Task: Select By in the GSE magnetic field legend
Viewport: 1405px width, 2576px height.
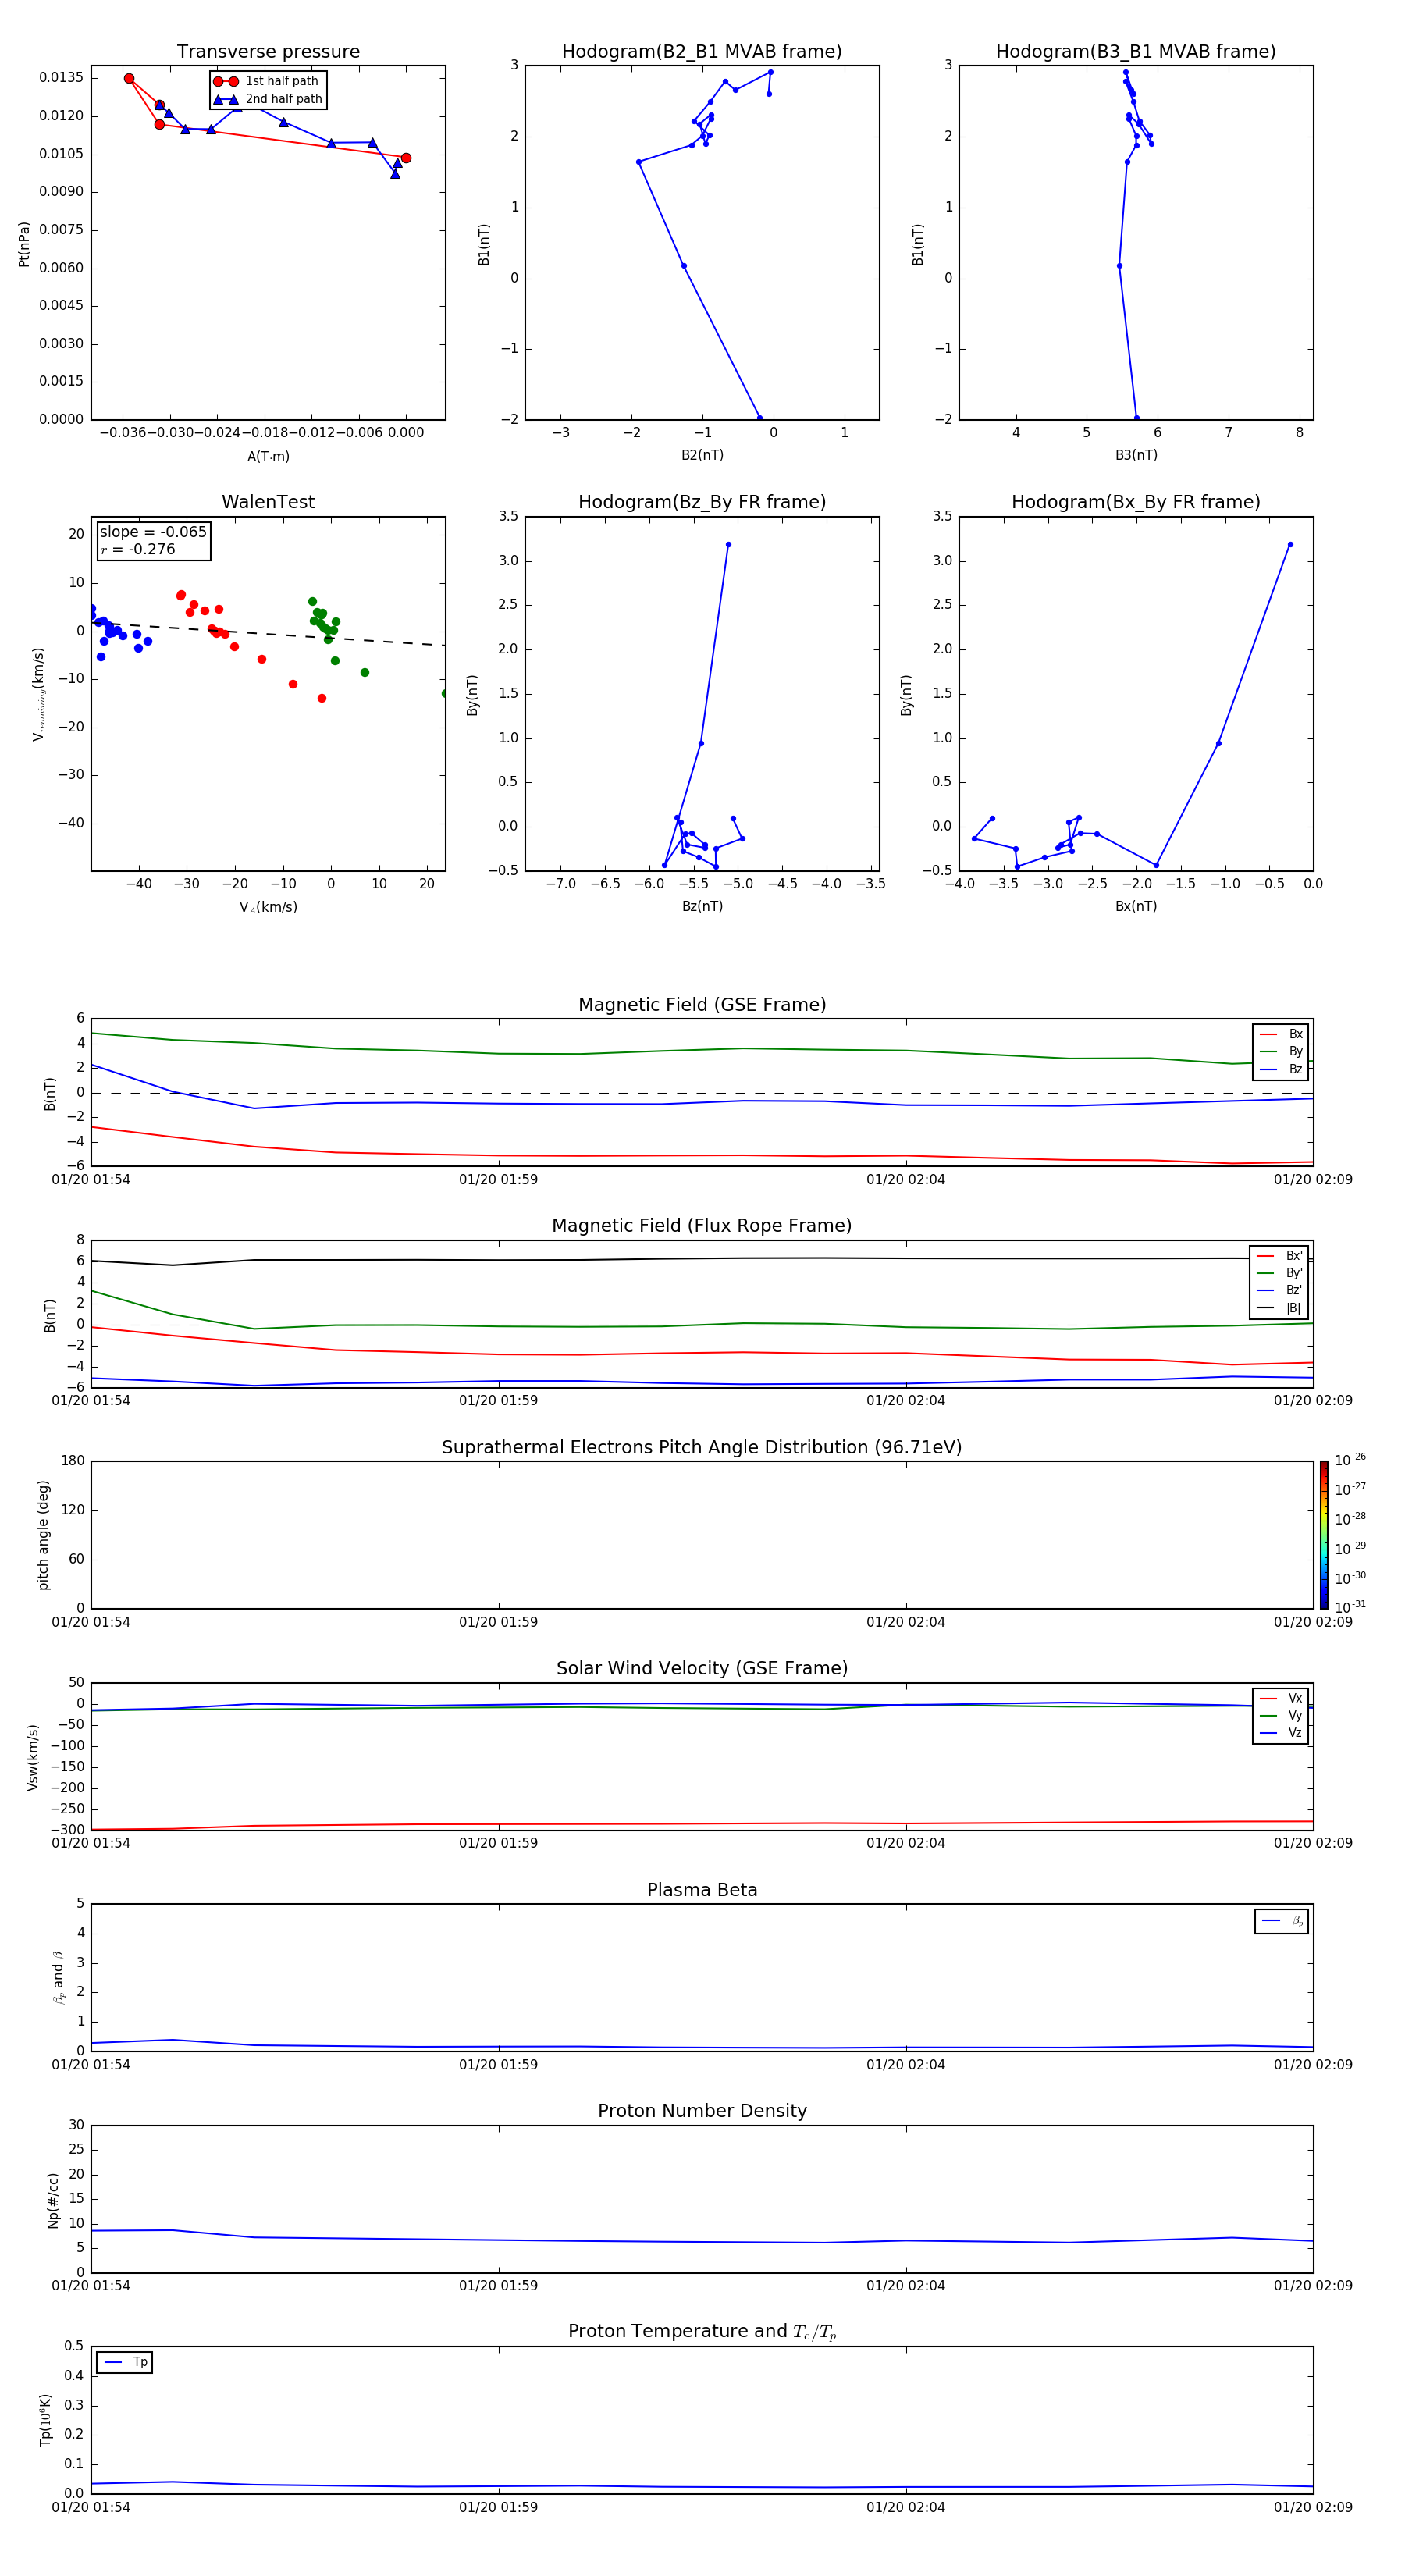Action: pos(1281,1051)
